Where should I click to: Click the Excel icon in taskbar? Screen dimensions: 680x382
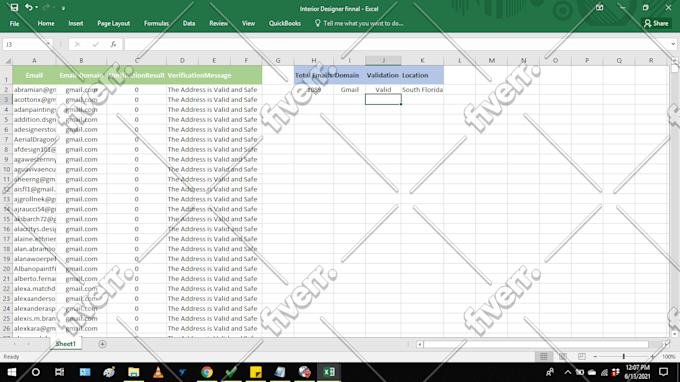point(329,372)
